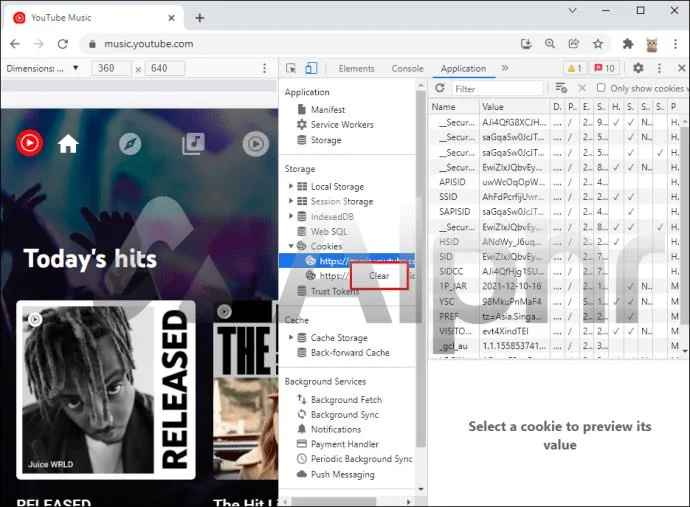Switch to the Elements tab
This screenshot has width=690, height=507.
pos(356,68)
